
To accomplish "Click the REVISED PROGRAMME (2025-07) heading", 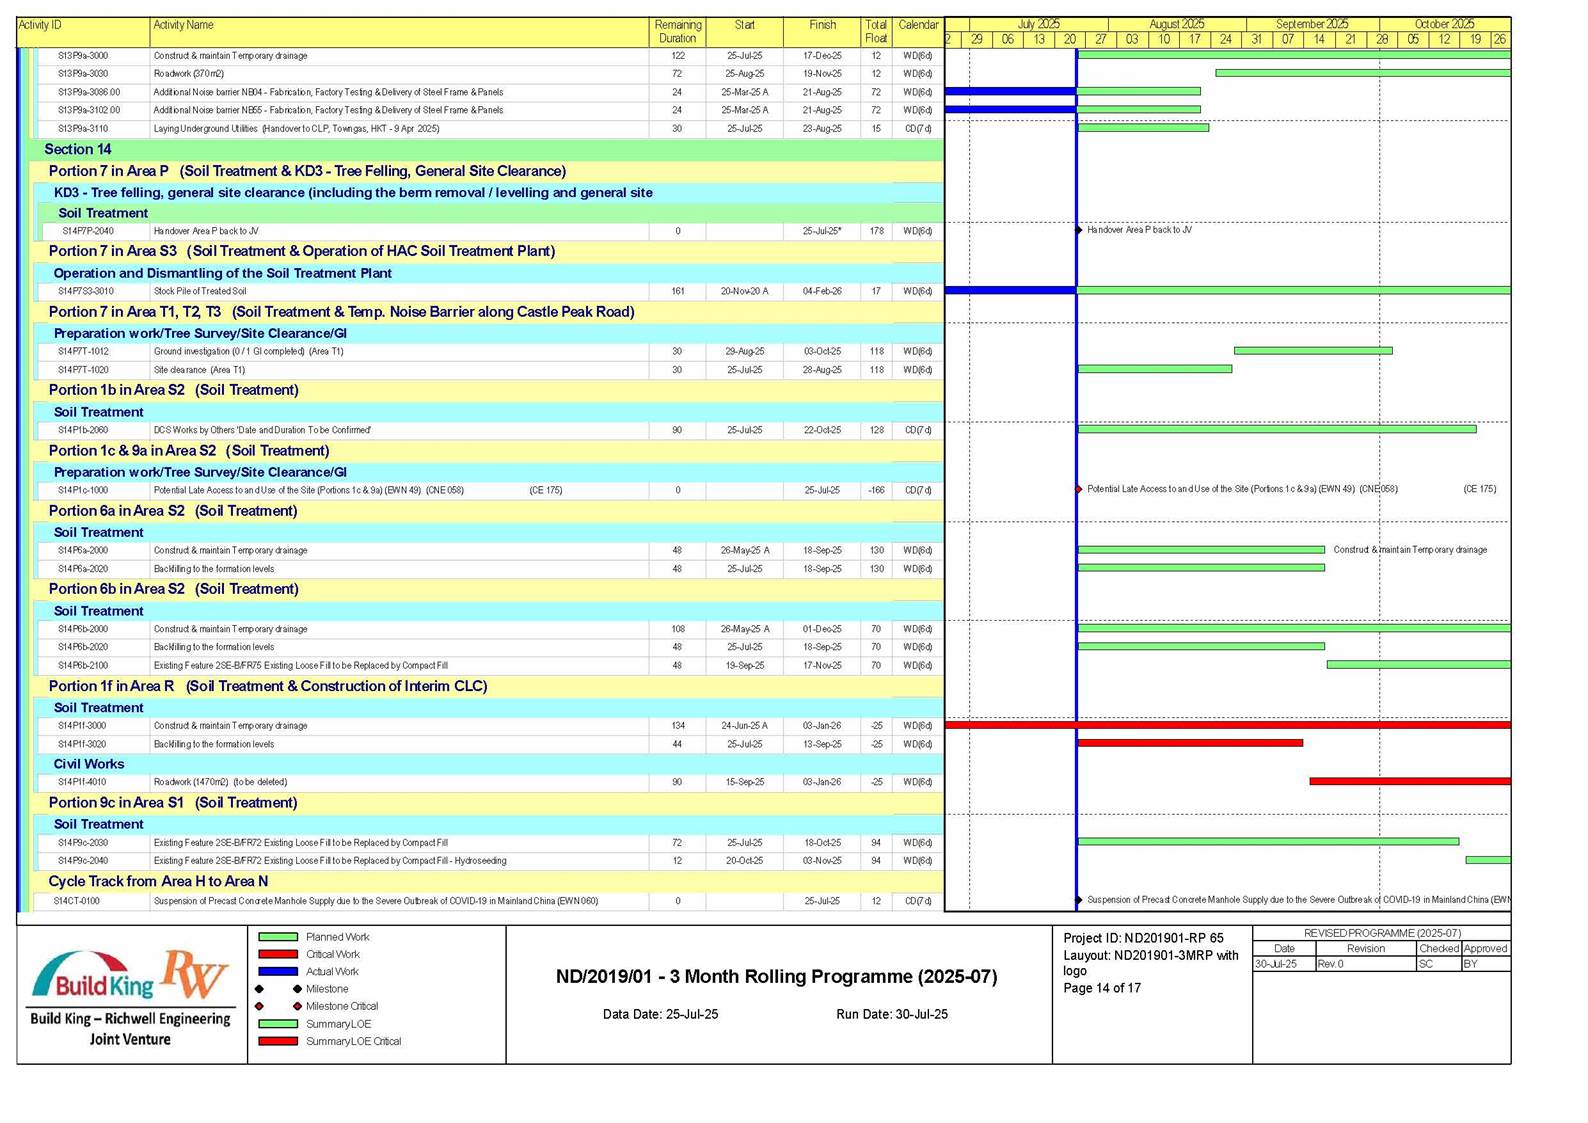I will 1382,933.
